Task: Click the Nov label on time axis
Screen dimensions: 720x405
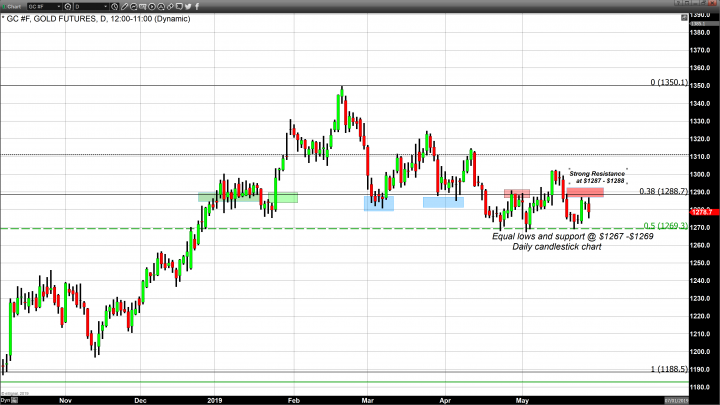Action: pos(65,400)
